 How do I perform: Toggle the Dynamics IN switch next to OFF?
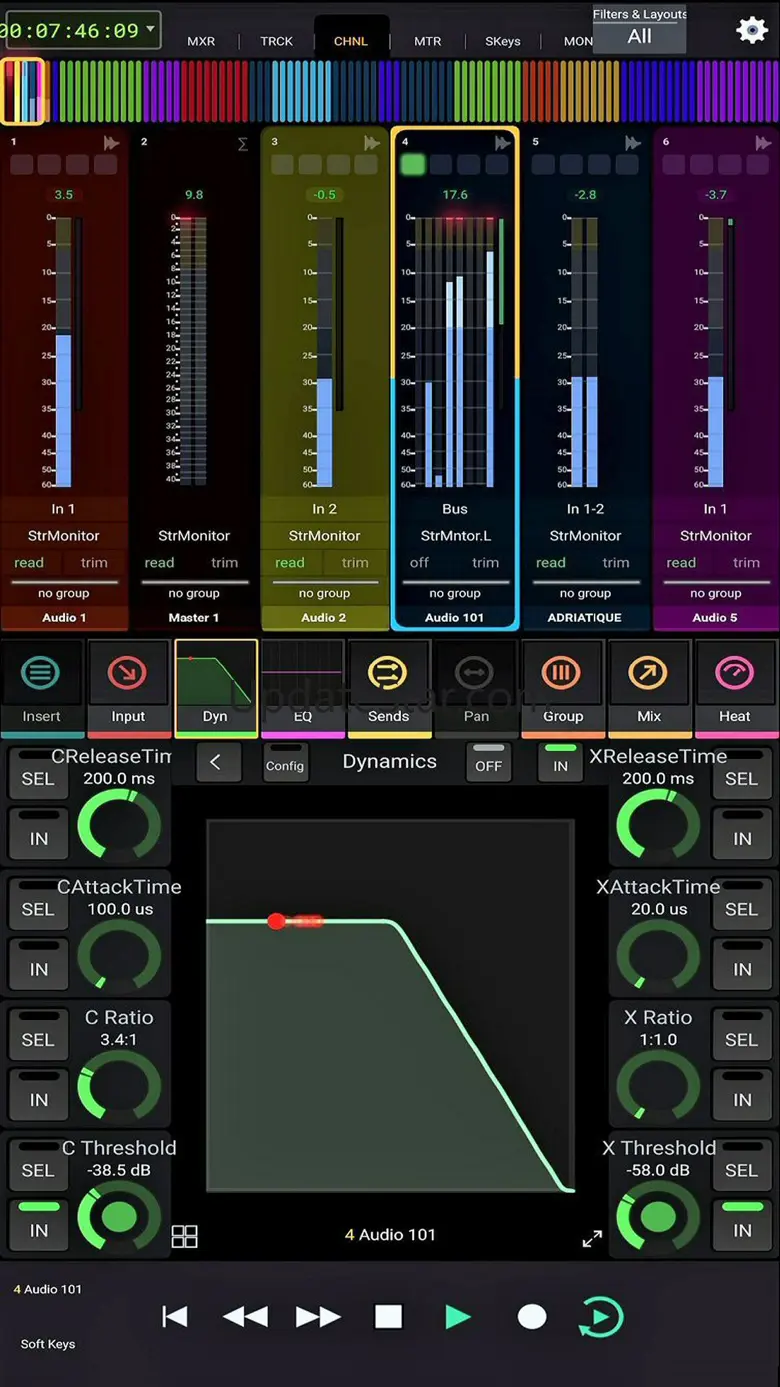[x=560, y=762]
